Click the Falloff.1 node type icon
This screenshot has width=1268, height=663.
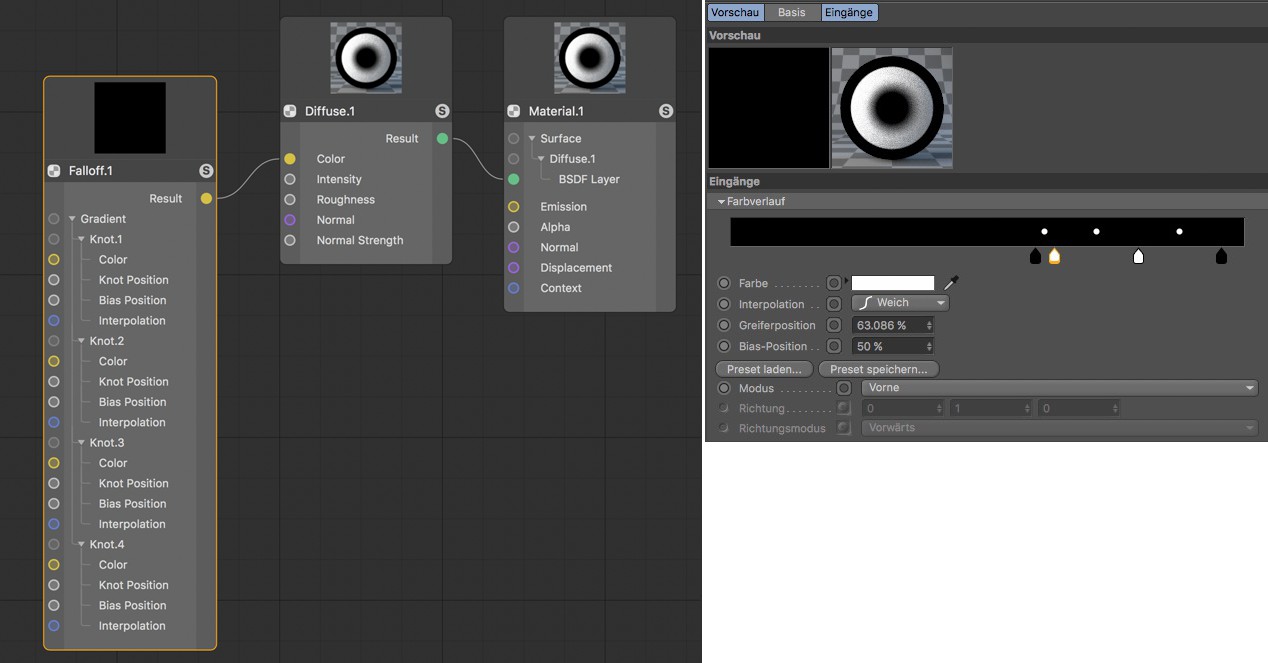tap(54, 171)
